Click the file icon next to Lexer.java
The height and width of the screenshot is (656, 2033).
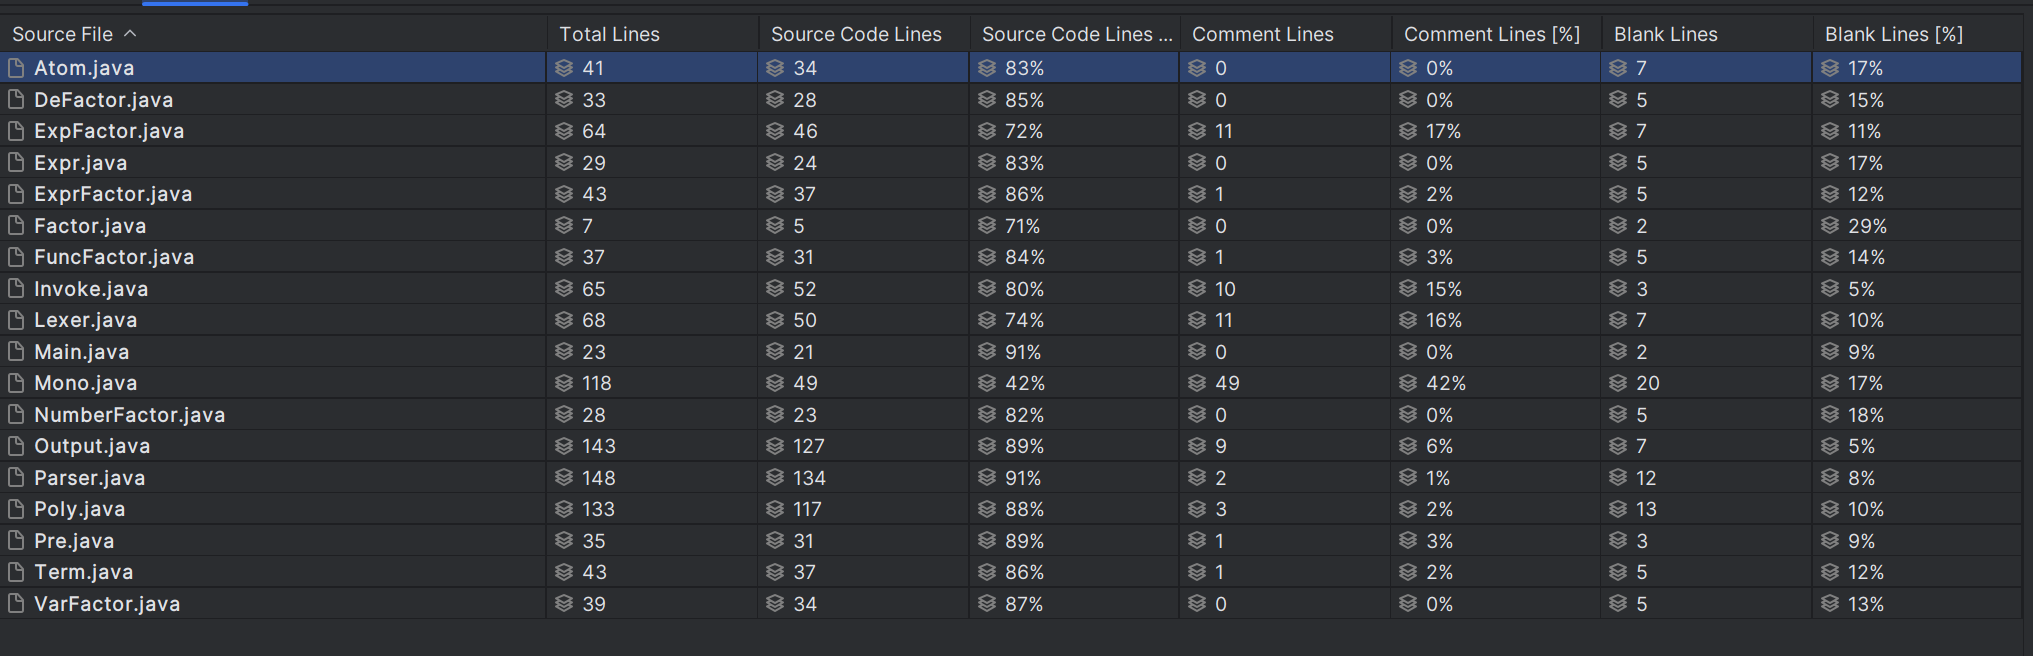(16, 320)
